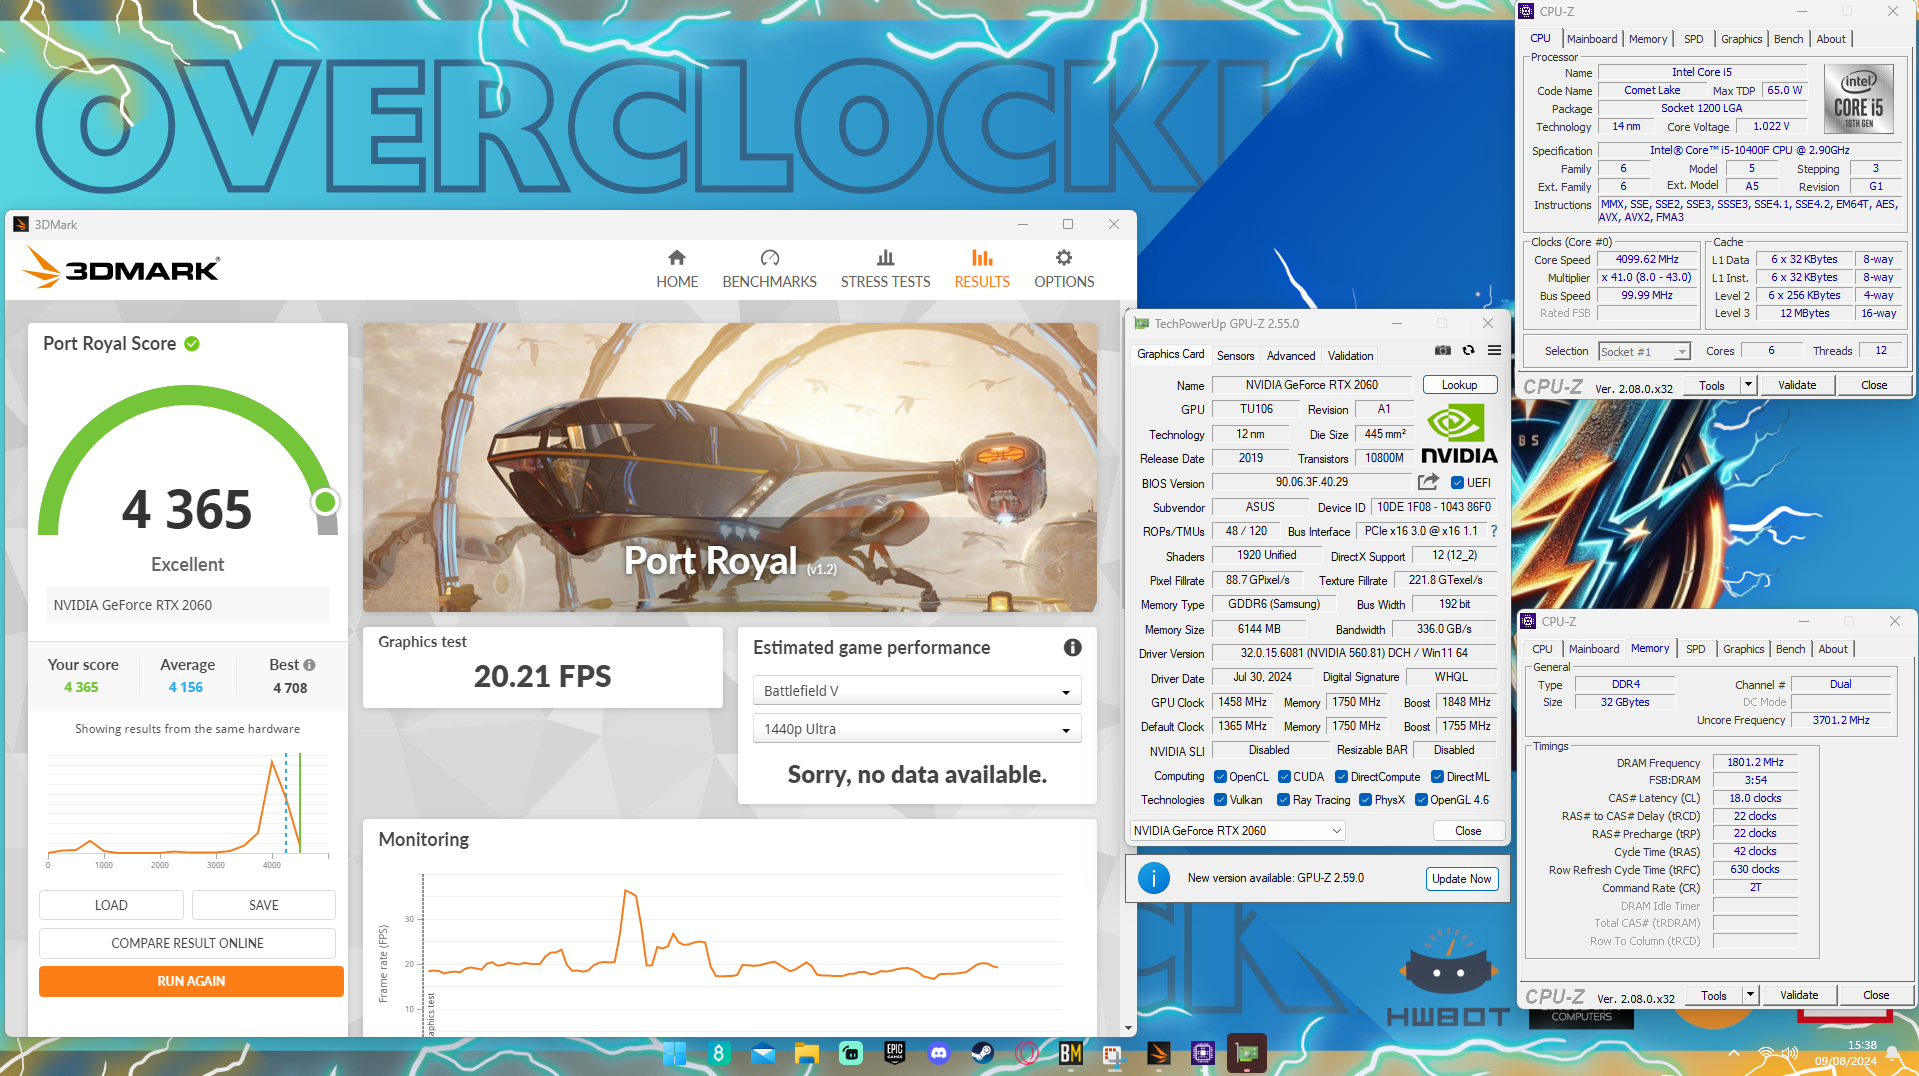Open the Sensors tab in GPU-Z
The image size is (1919, 1076).
[1235, 356]
